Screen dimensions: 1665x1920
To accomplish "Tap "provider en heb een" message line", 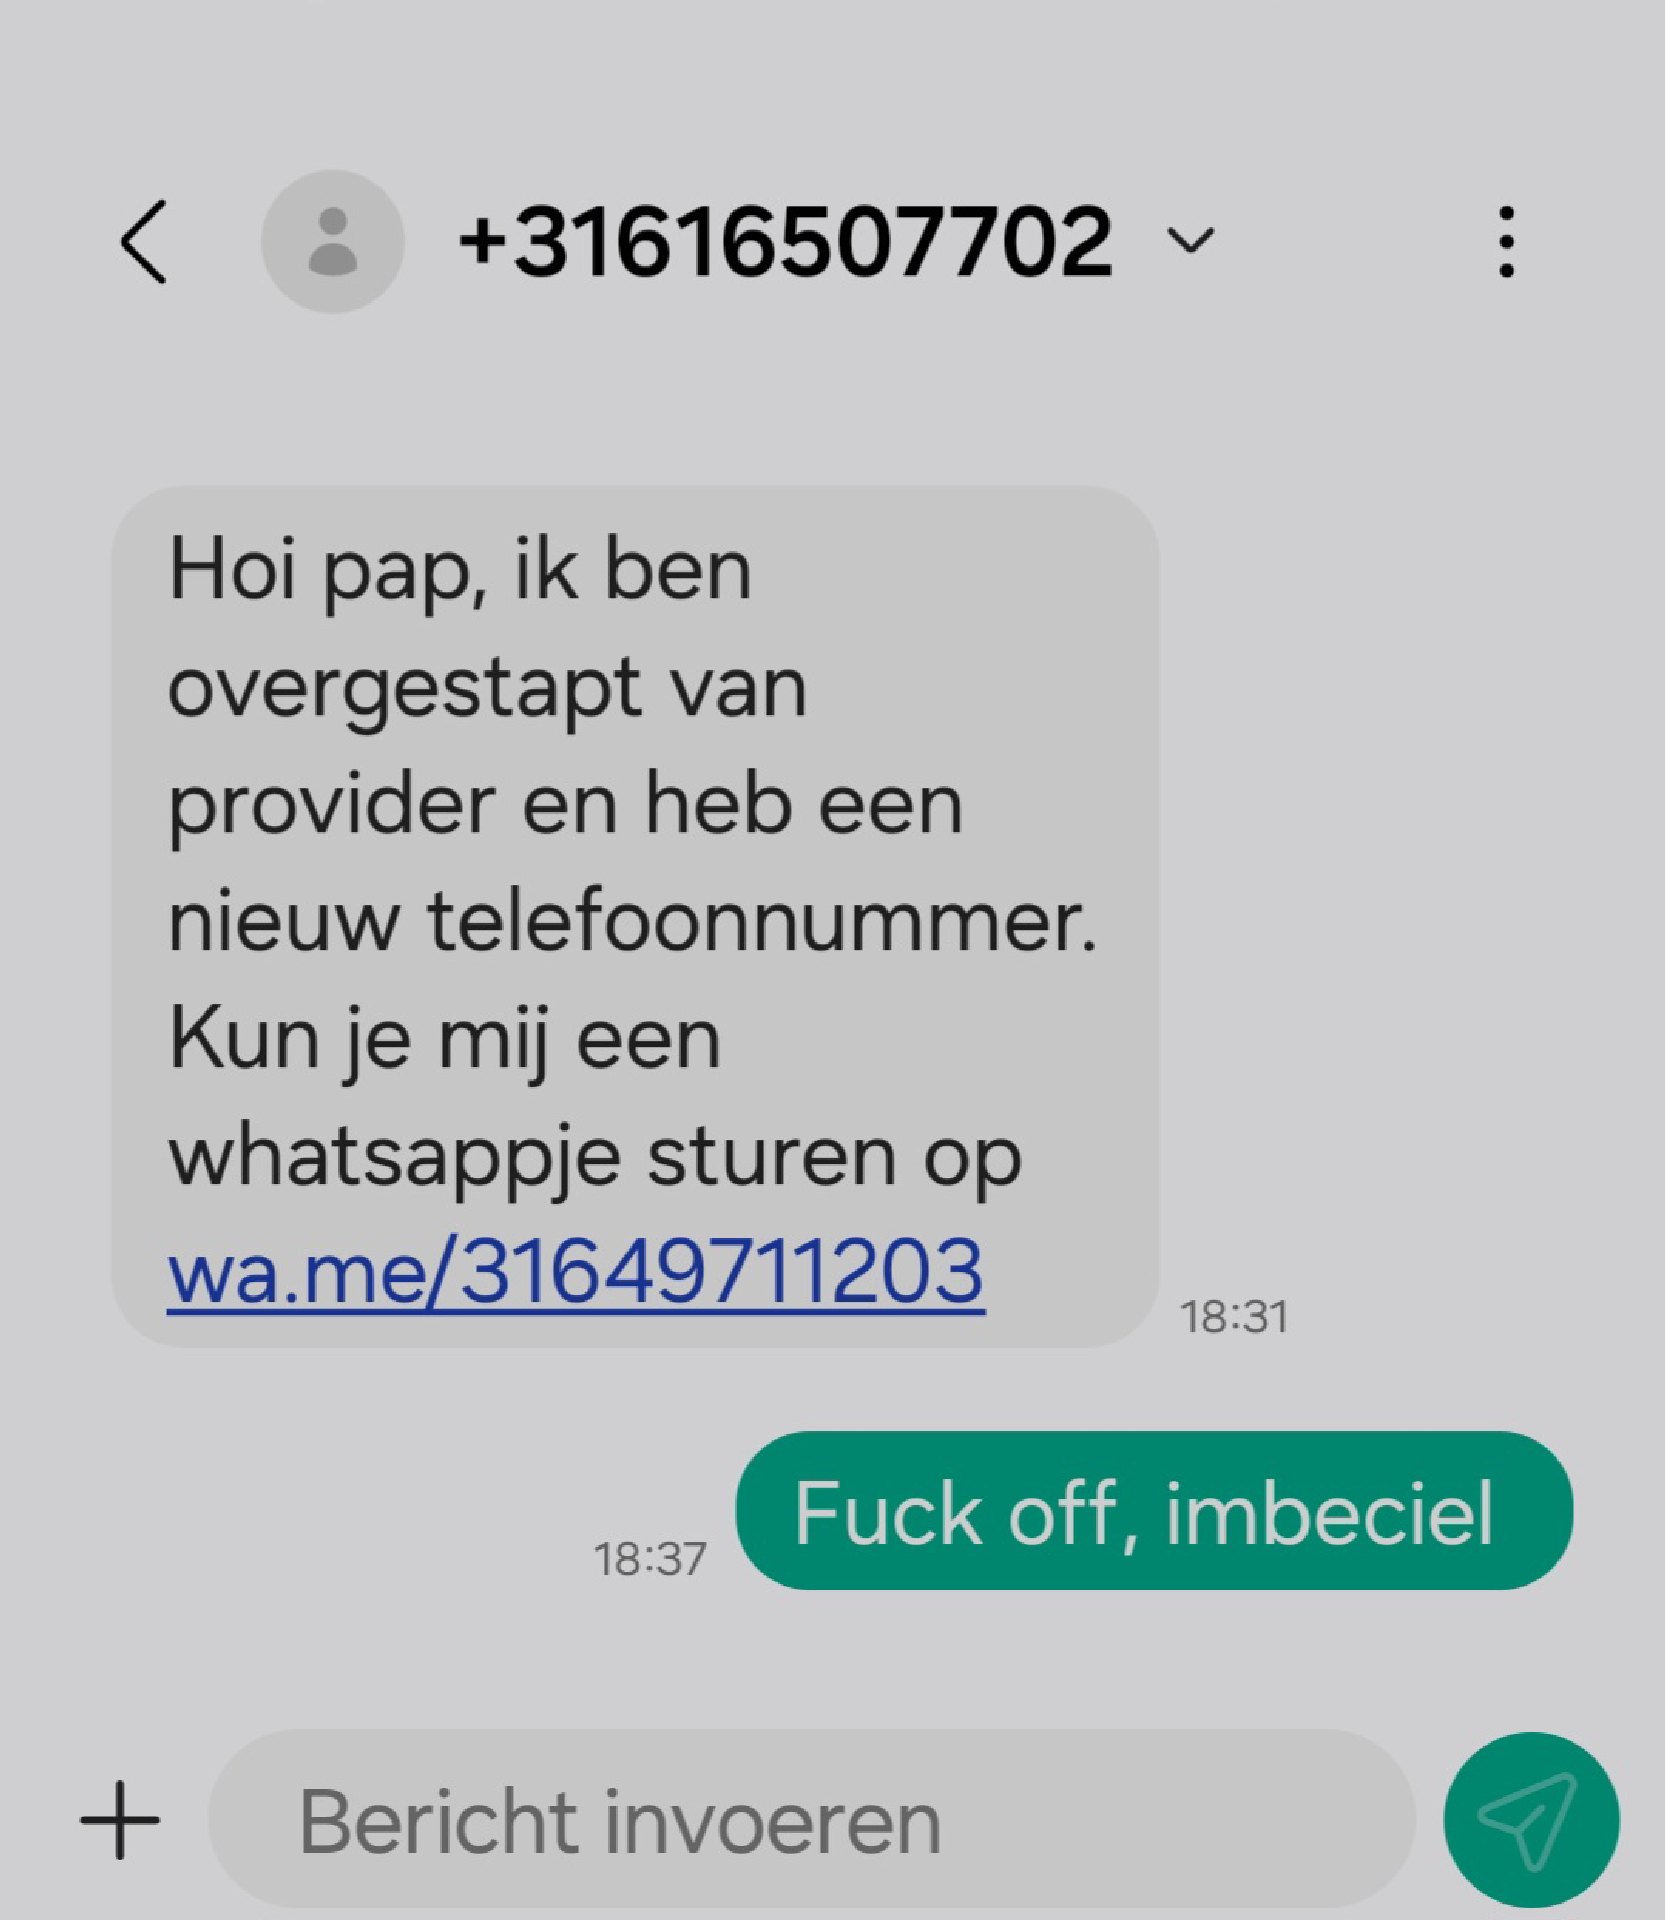I will [x=565, y=806].
